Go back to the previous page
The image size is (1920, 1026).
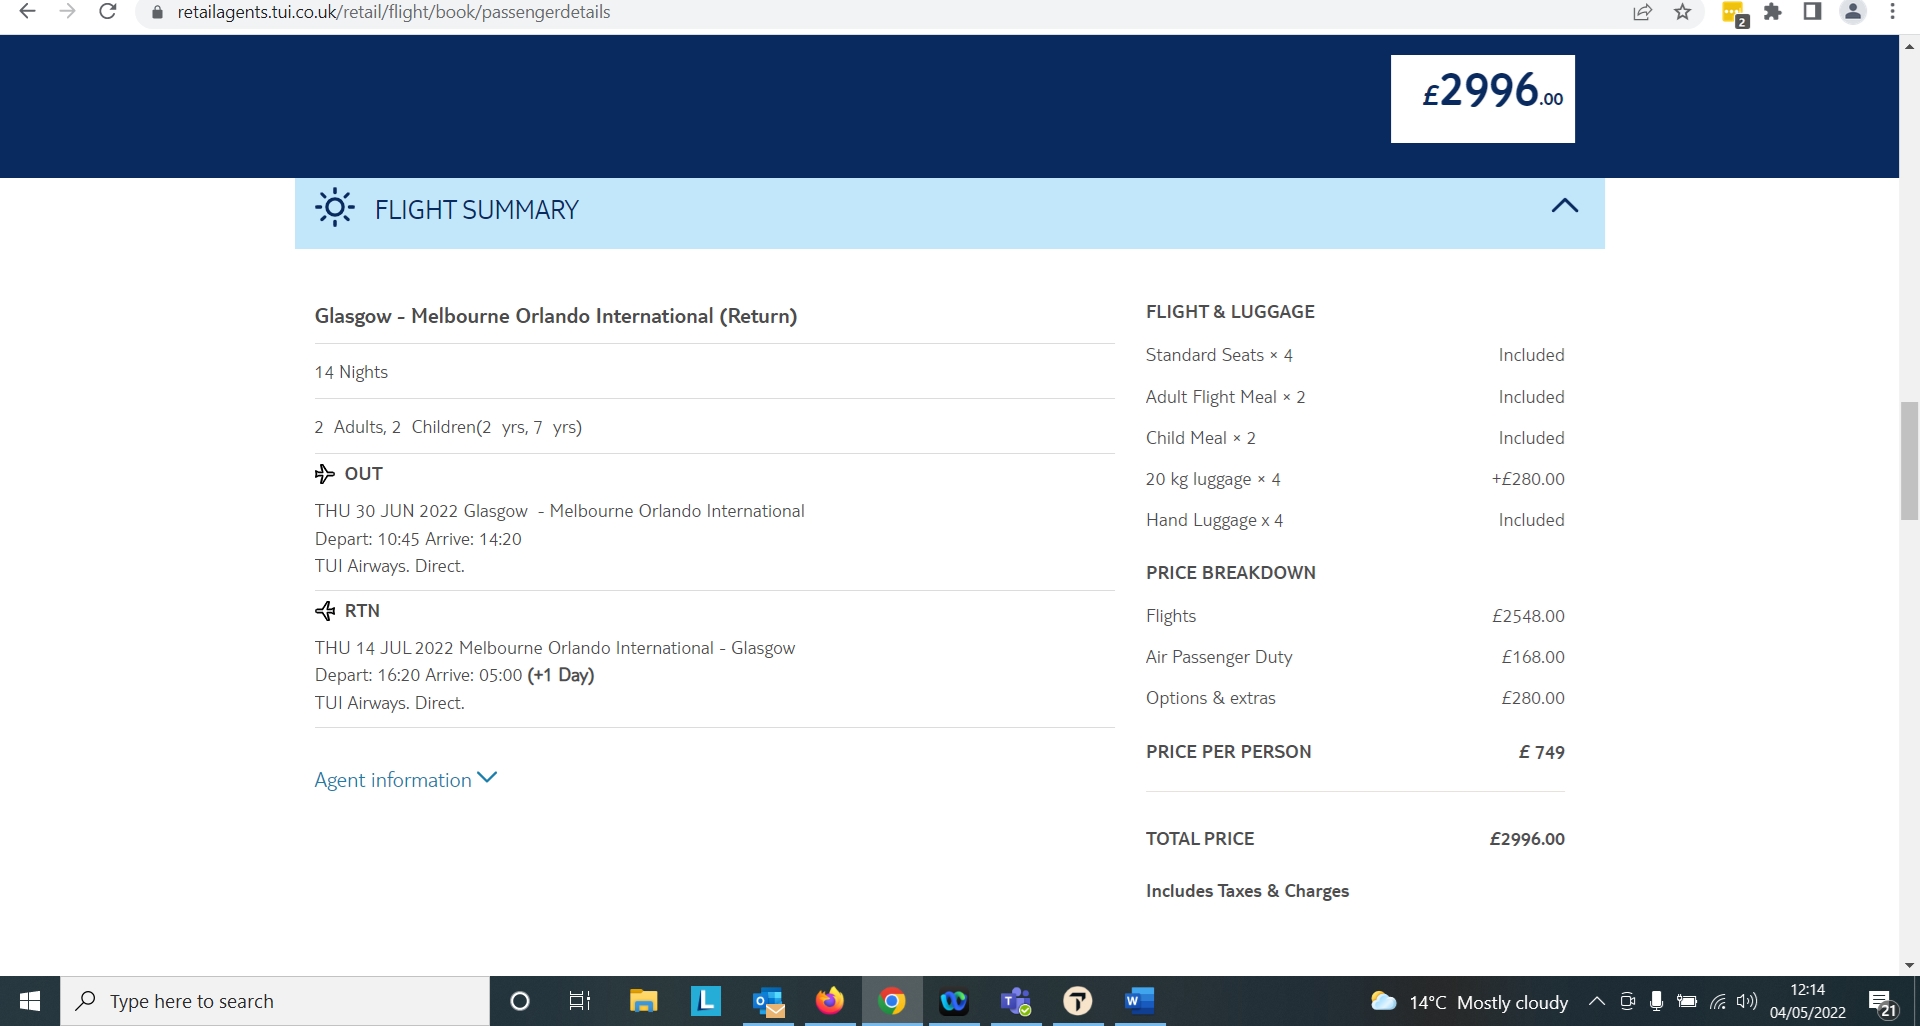click(28, 12)
